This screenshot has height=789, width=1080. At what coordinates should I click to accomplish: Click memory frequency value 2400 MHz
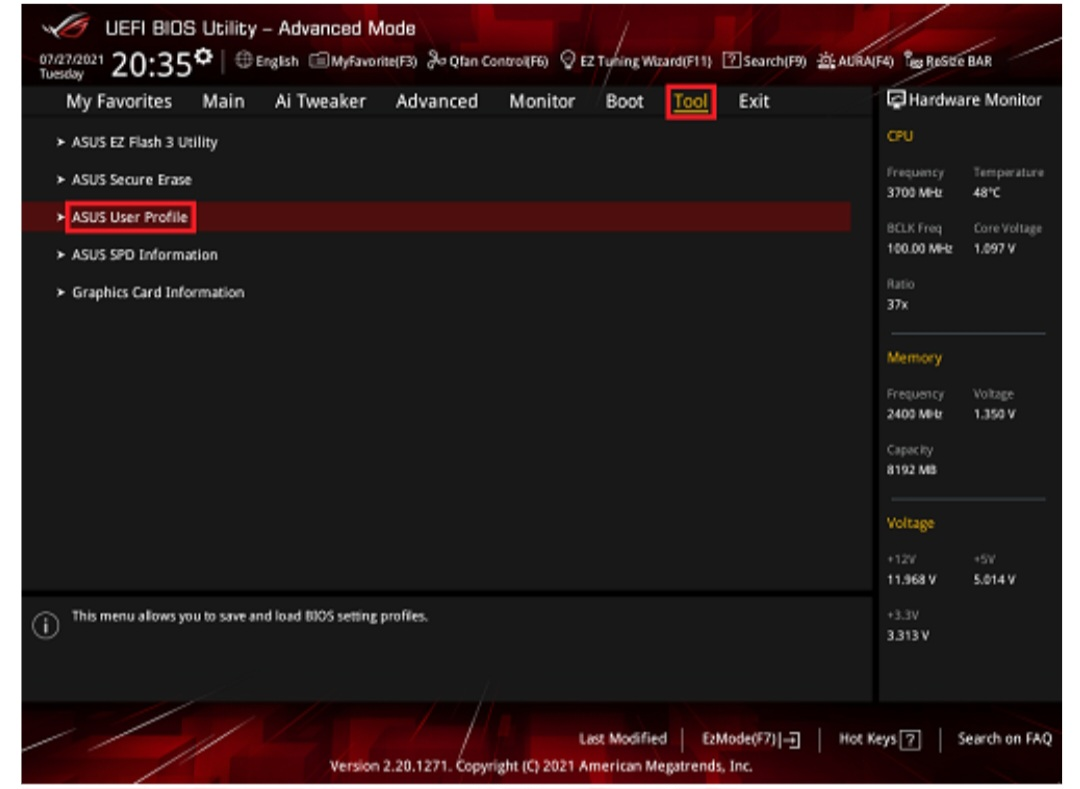click(x=914, y=414)
